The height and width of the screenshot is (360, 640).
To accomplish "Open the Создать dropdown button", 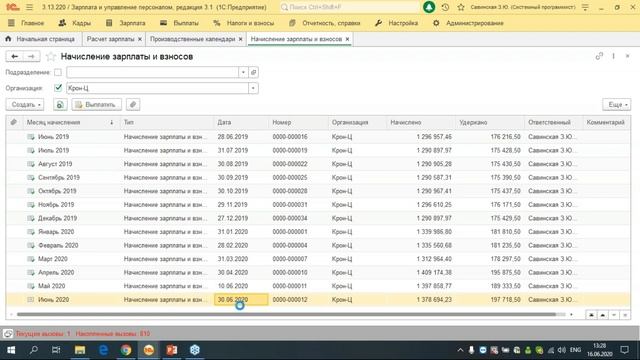I will (x=25, y=104).
